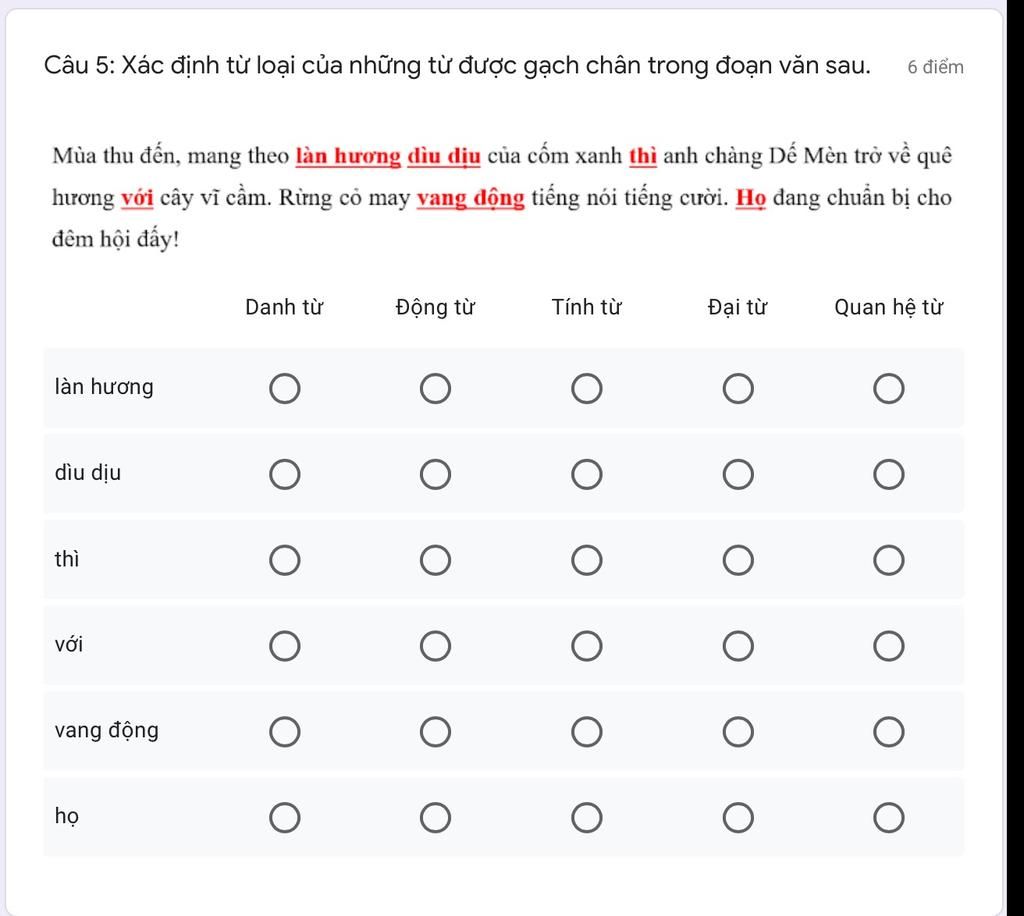Mark dìu dịu as Động từ

point(436,474)
